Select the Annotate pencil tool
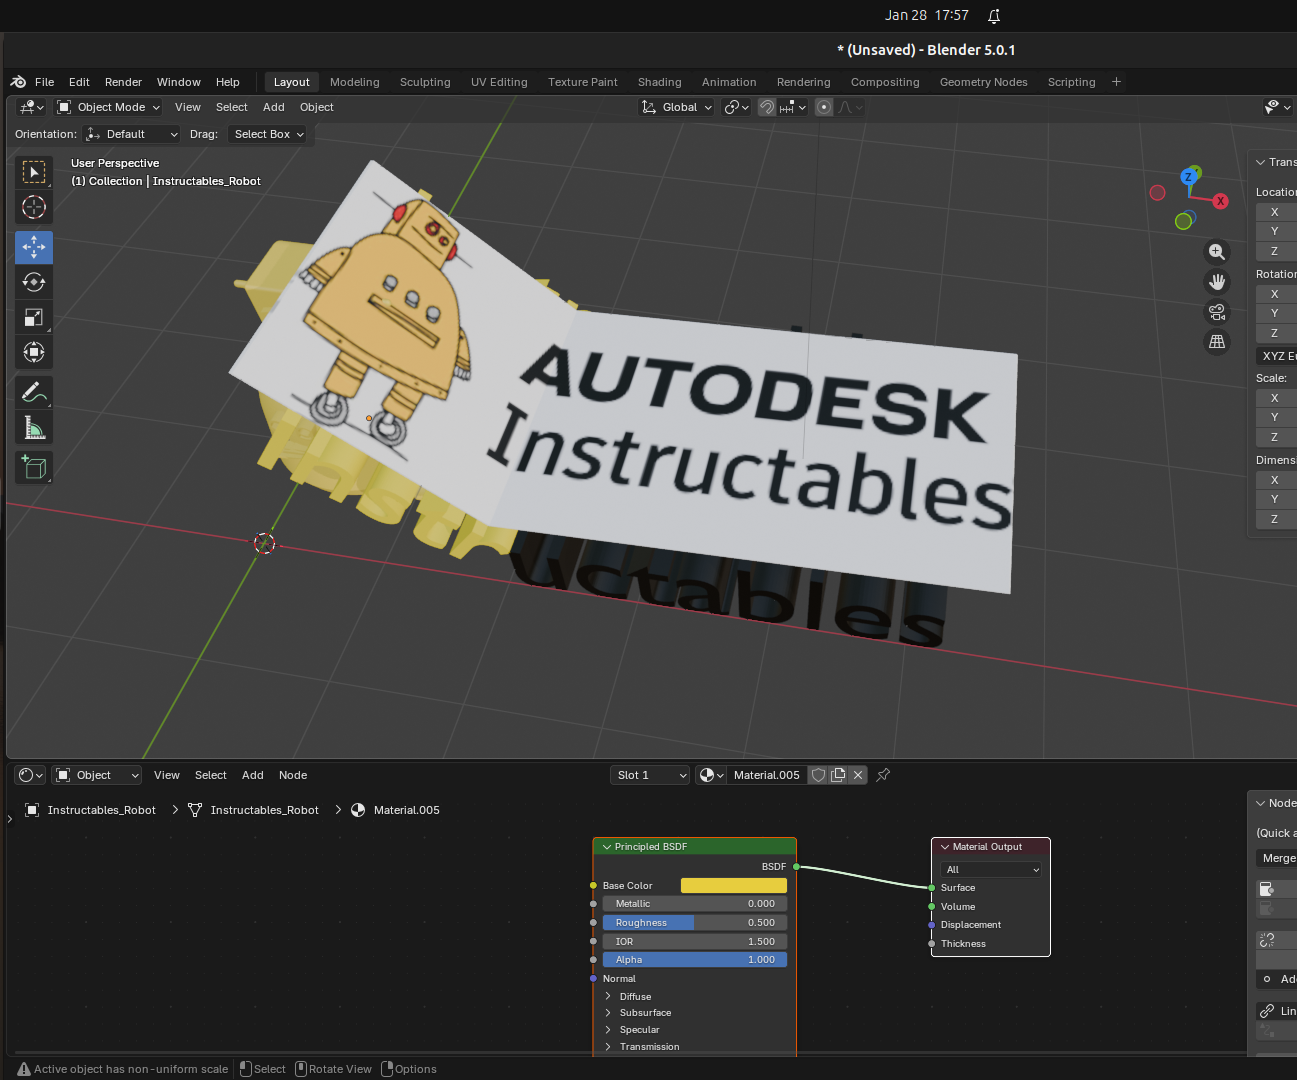This screenshot has width=1297, height=1080. click(34, 392)
